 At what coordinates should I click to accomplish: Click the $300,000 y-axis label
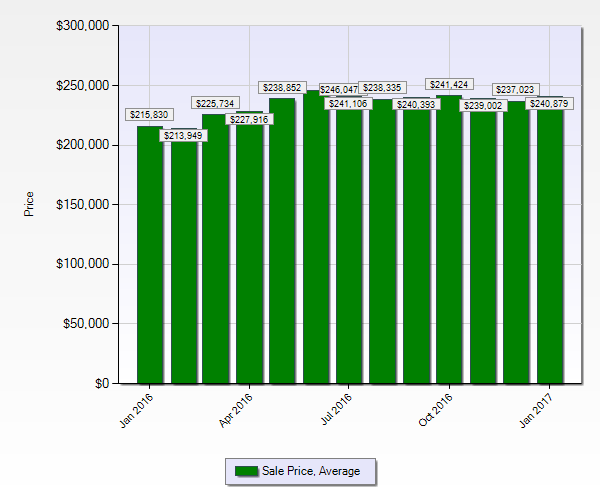pyautogui.click(x=83, y=26)
